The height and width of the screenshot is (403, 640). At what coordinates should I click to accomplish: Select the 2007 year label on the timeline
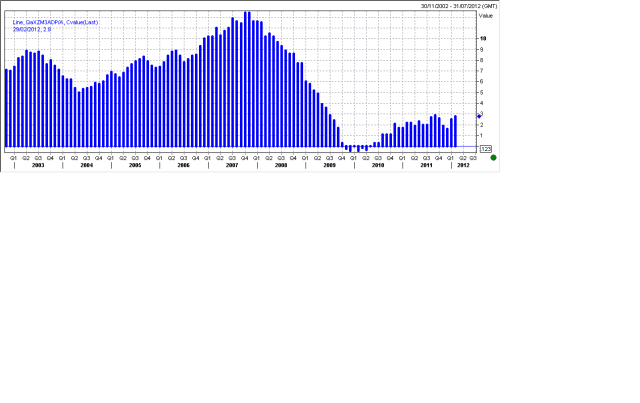pos(232,165)
